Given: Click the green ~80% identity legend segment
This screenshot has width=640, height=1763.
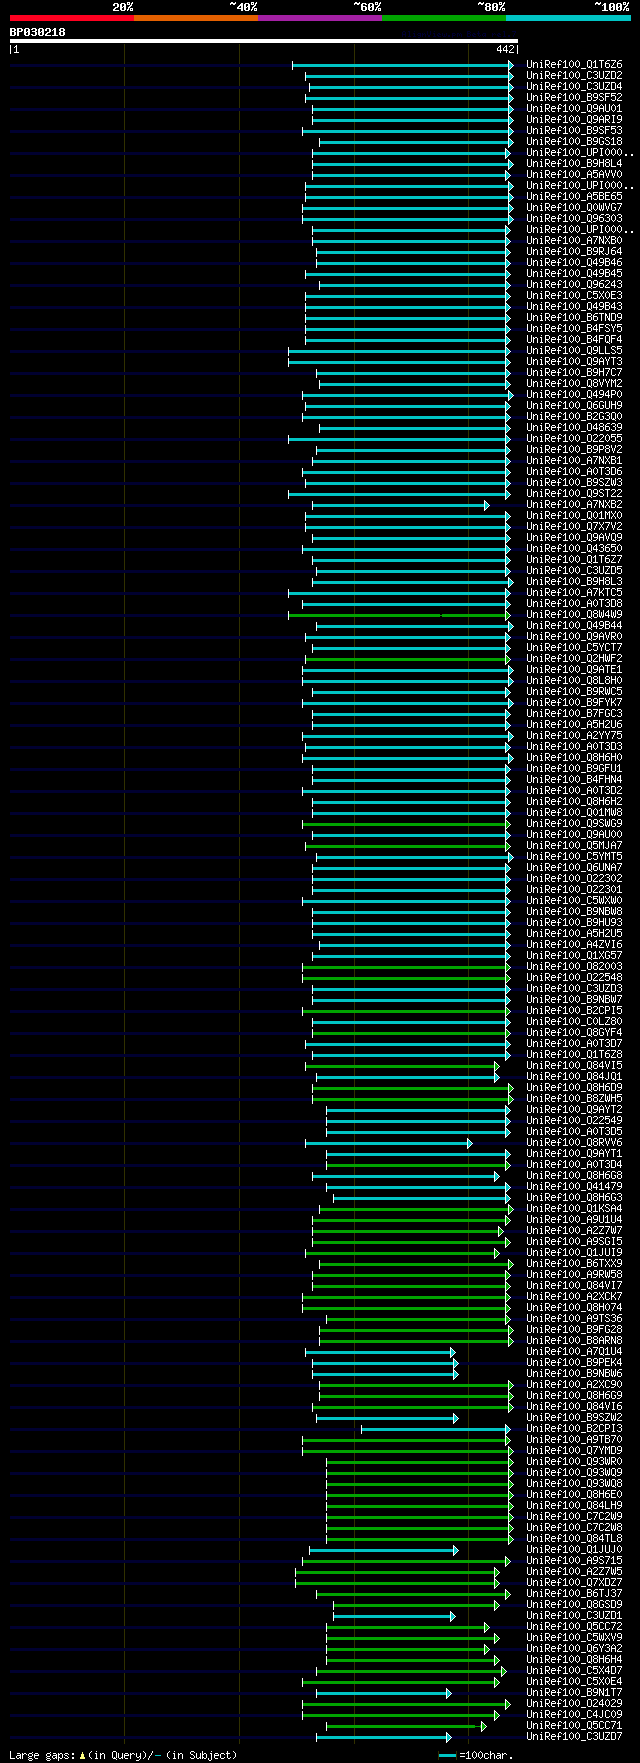Looking at the screenshot, I should (444, 18).
